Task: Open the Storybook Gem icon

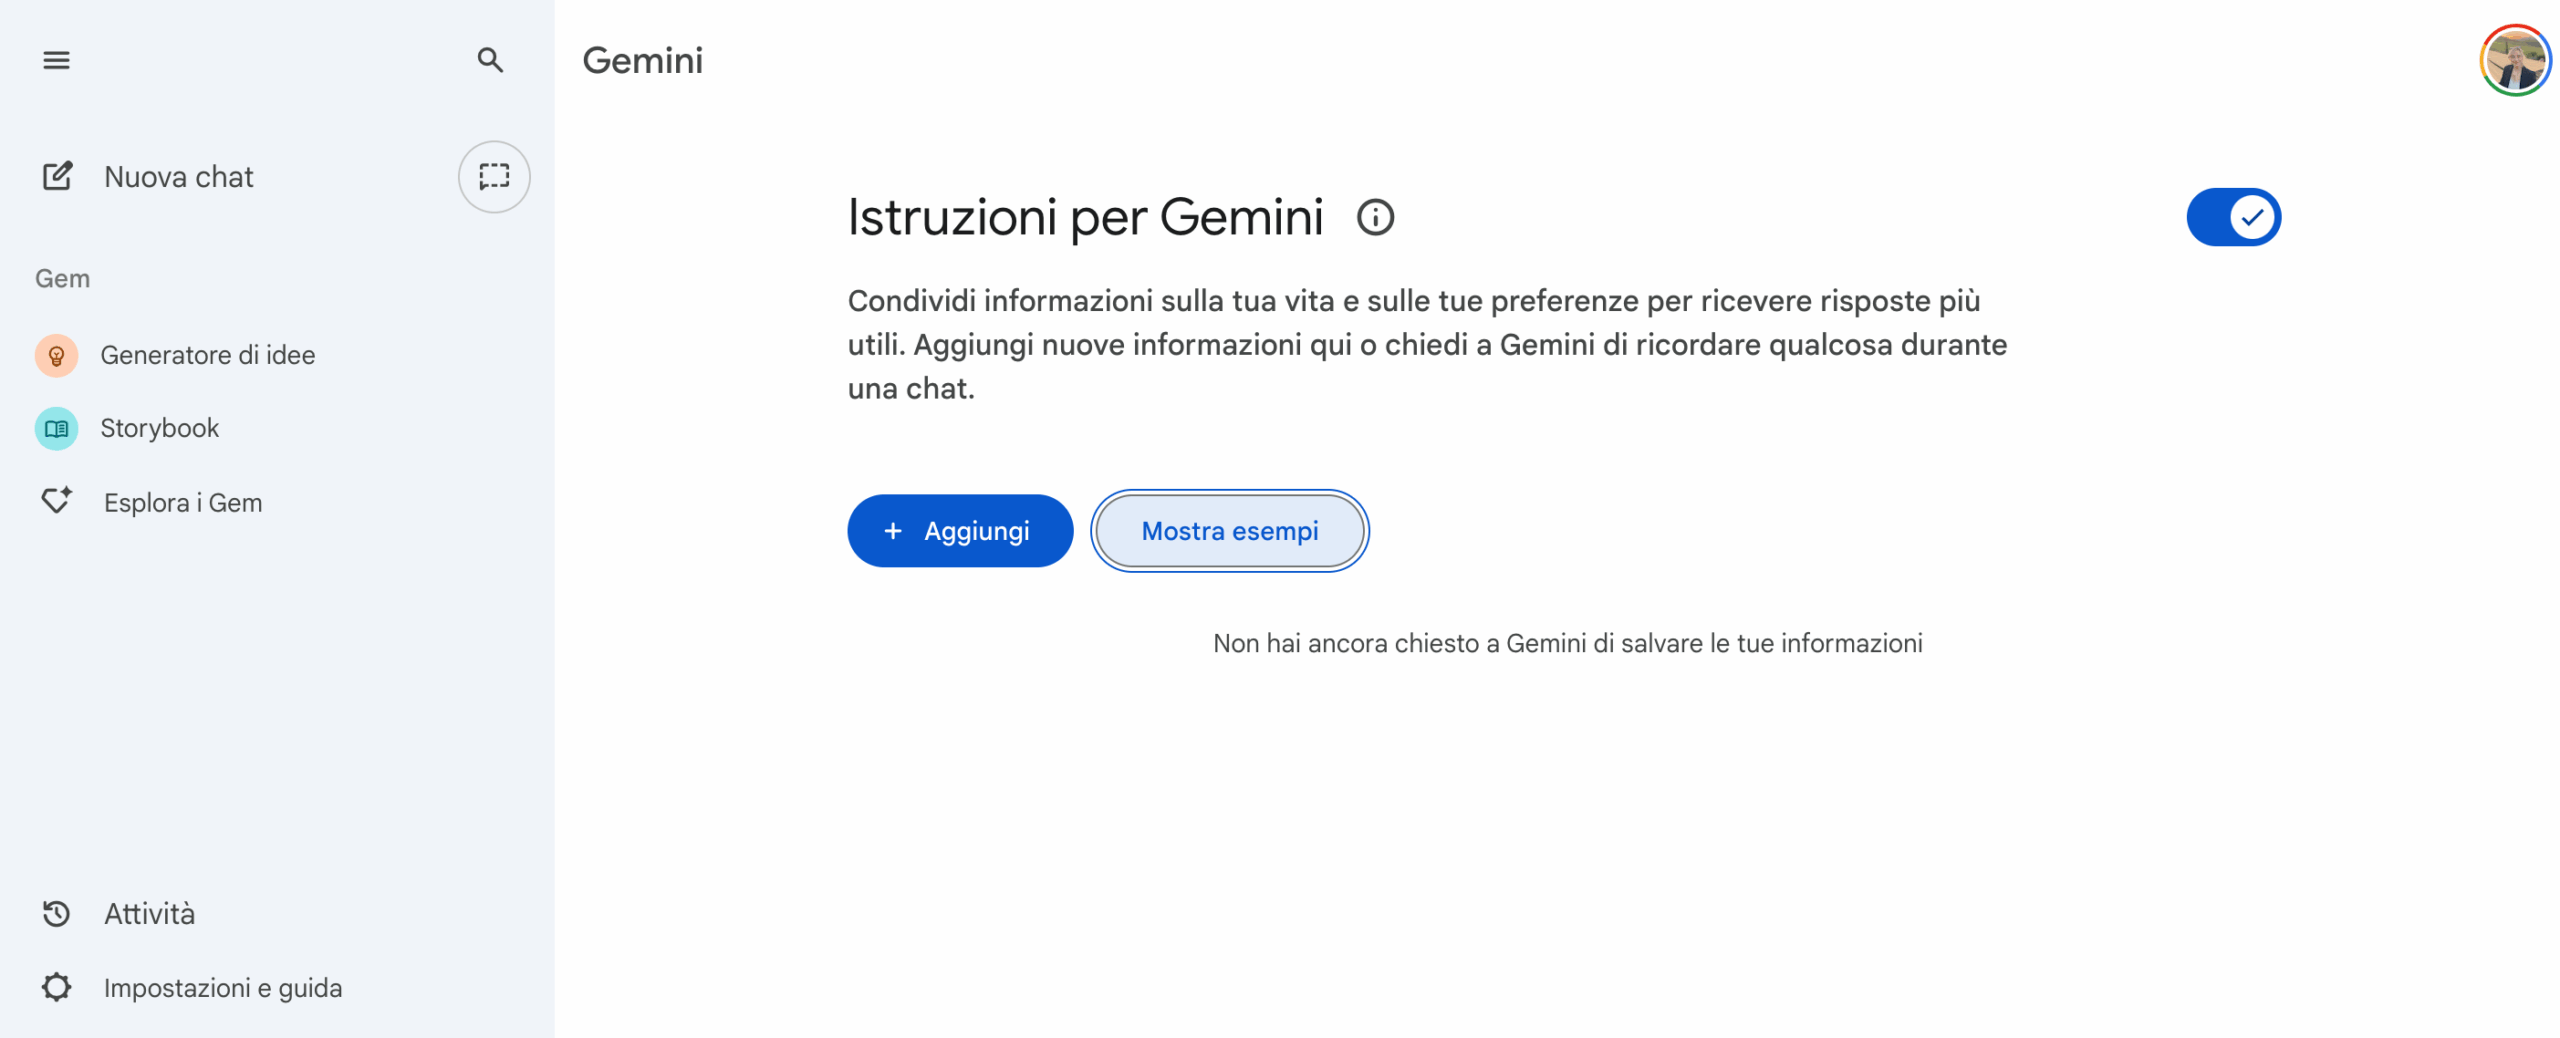Action: tap(56, 428)
